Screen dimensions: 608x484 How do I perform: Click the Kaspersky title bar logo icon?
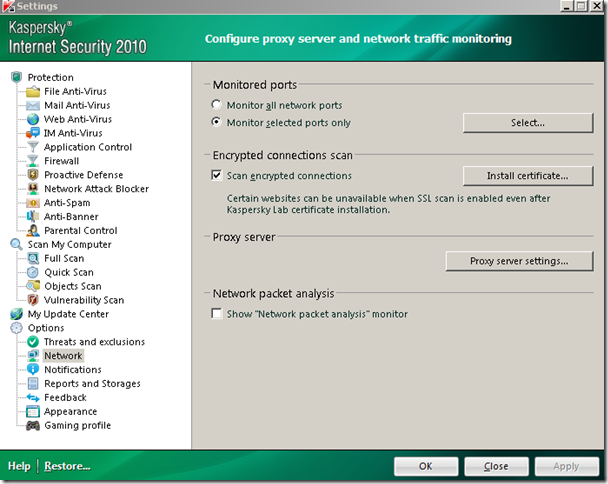point(8,6)
